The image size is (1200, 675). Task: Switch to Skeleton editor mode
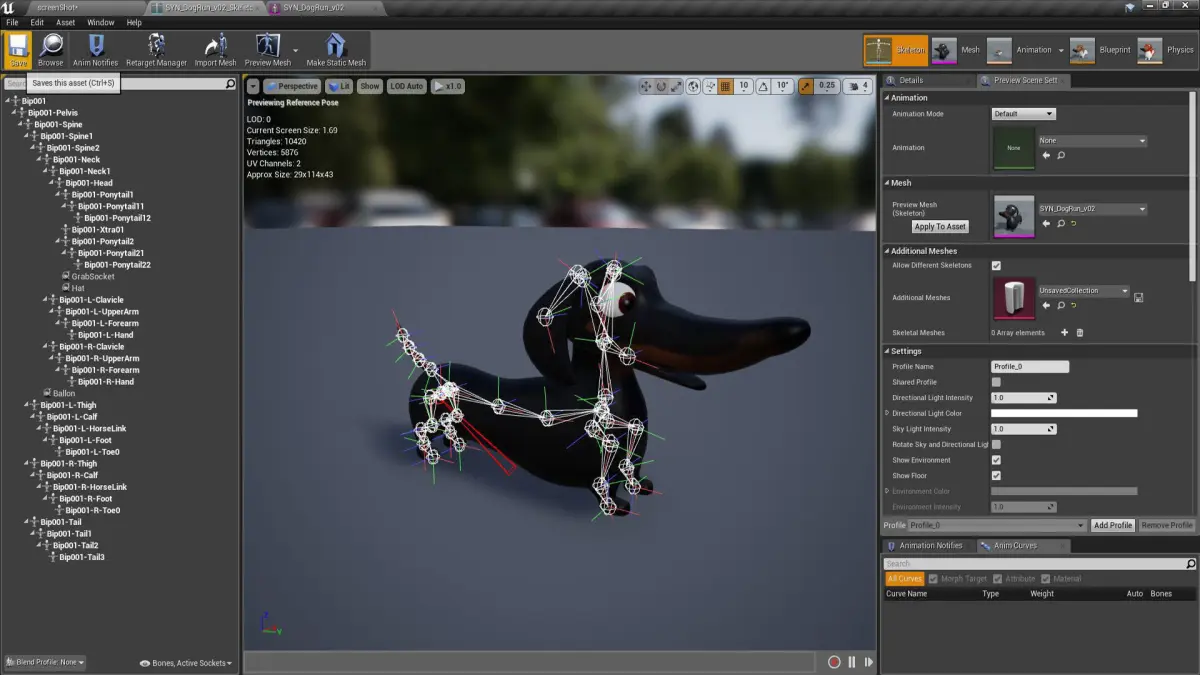(x=897, y=50)
